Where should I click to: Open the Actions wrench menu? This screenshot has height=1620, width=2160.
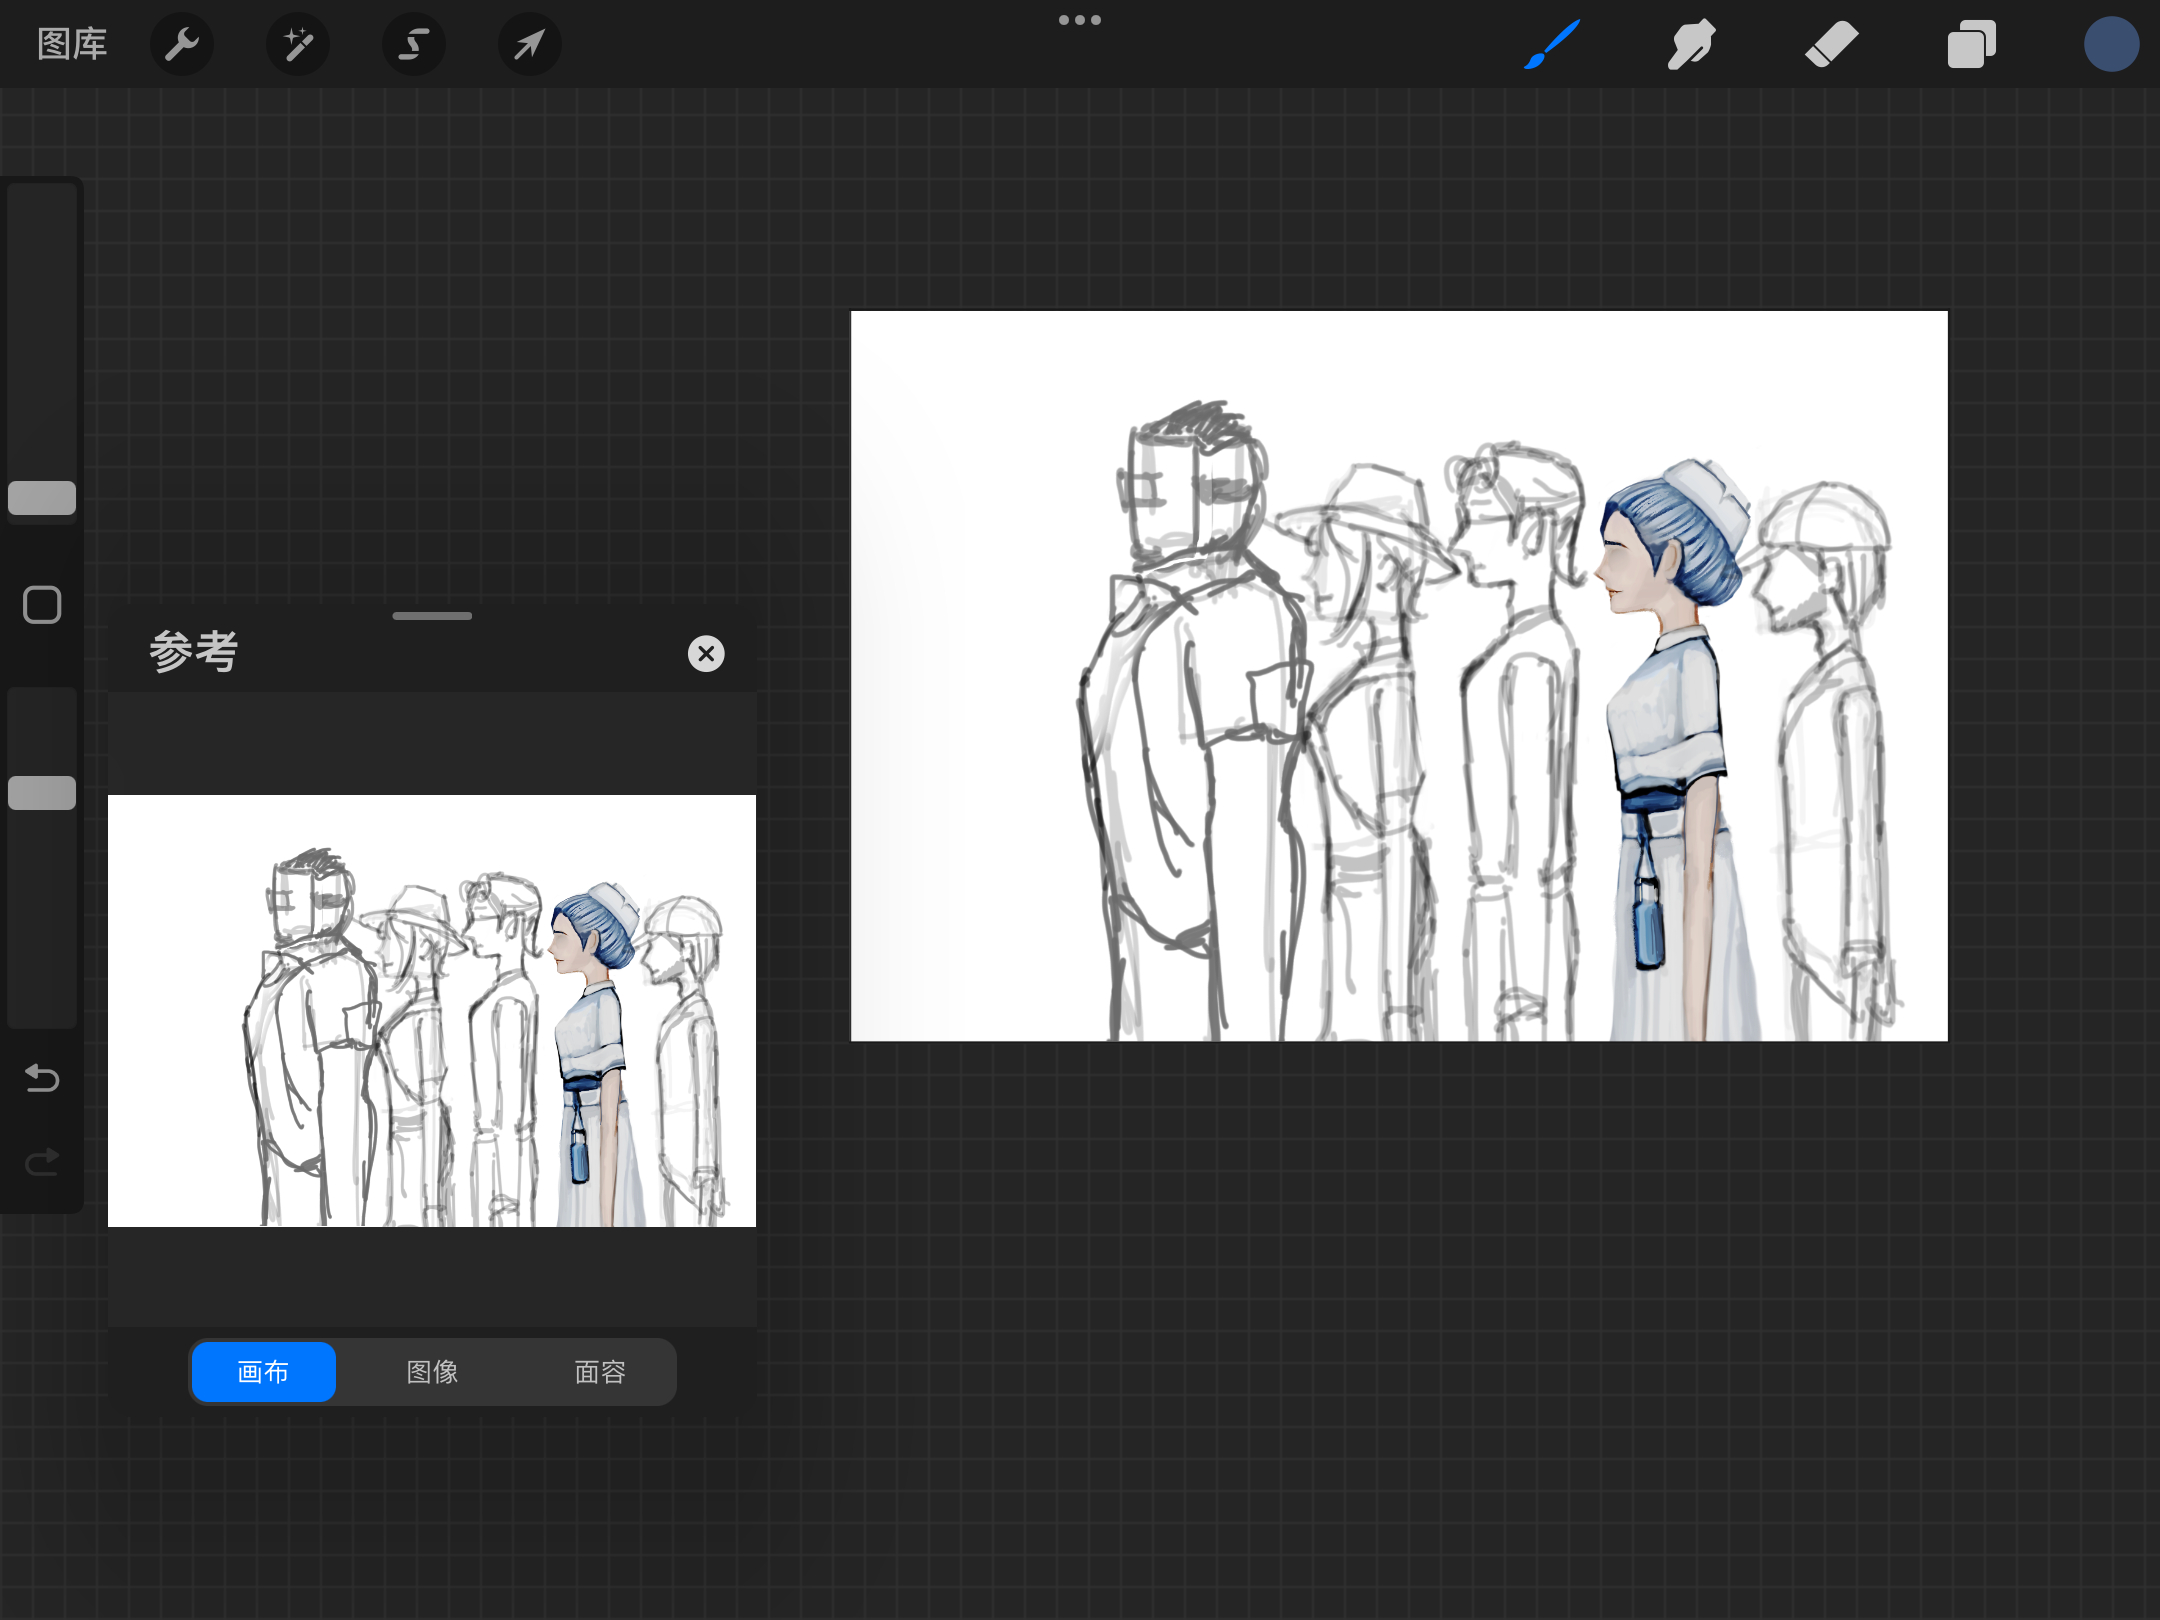[x=182, y=44]
